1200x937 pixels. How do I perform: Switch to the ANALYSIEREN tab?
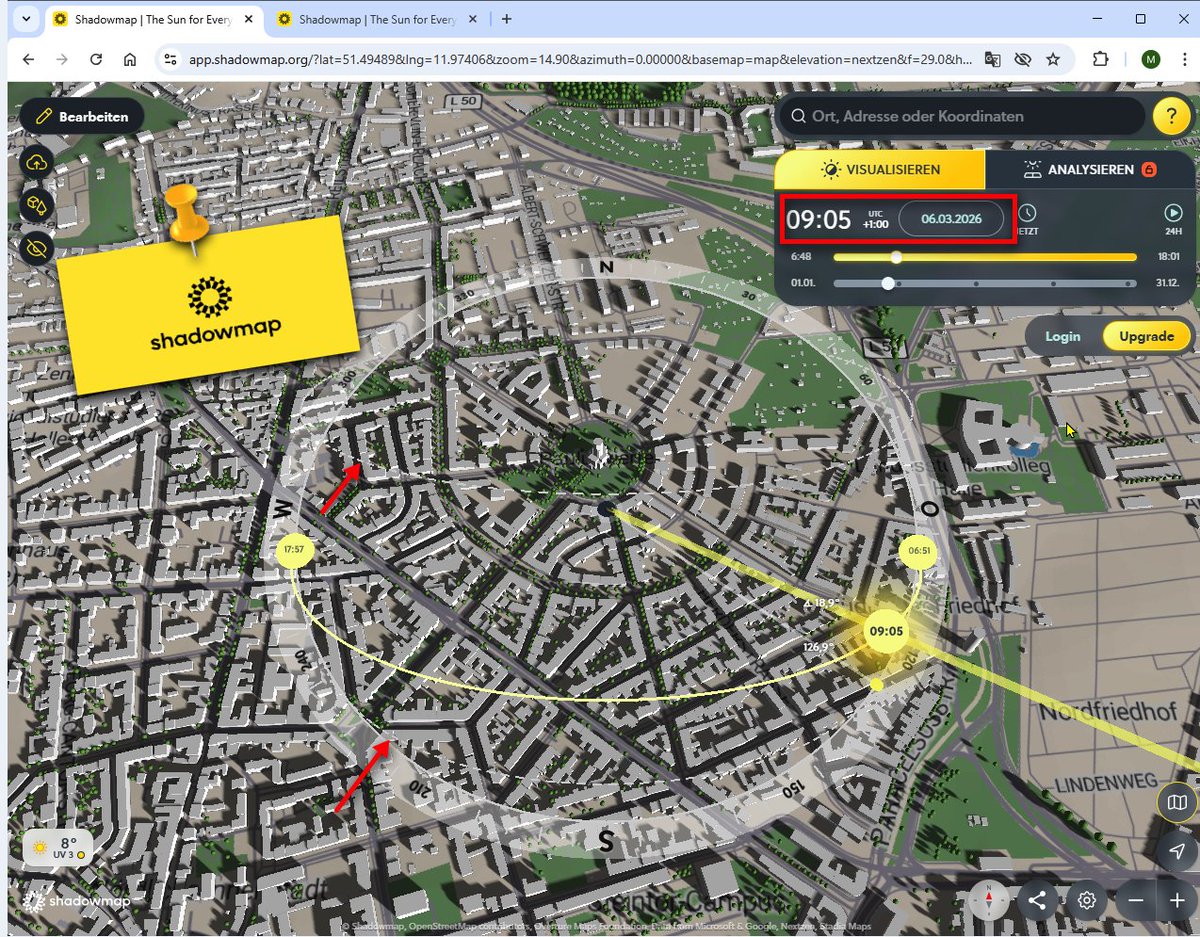(1090, 170)
